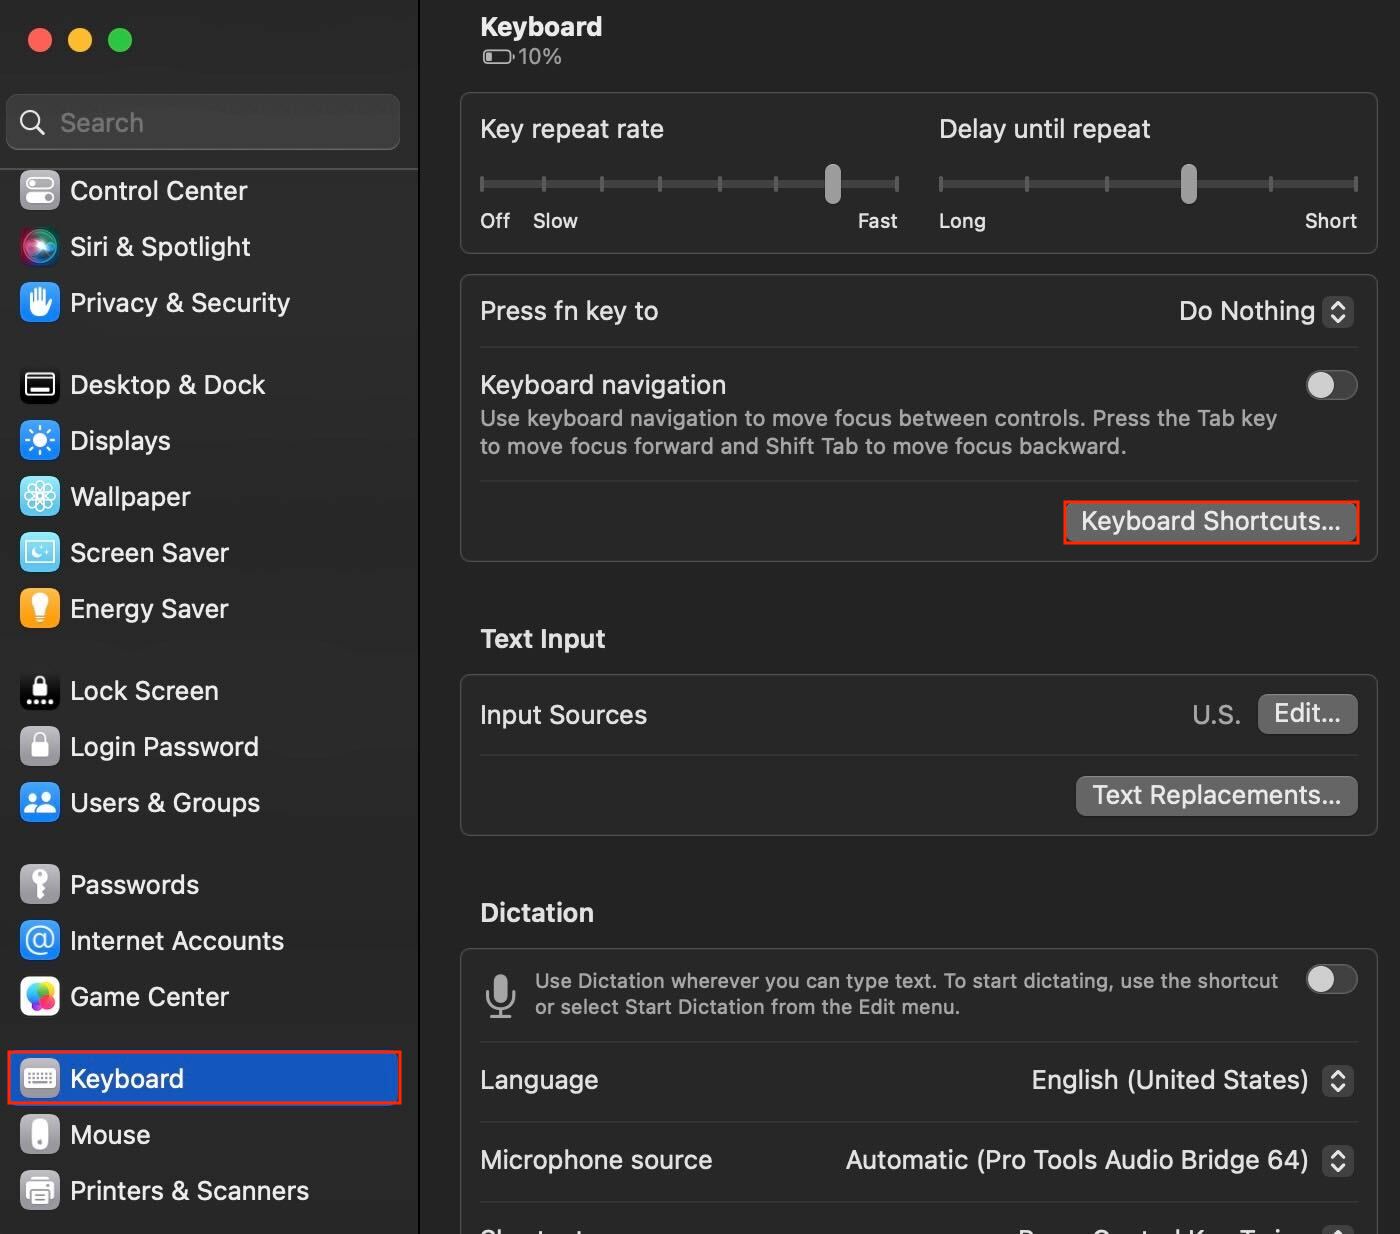Select the Energy Saver lightbulb icon
Viewport: 1400px width, 1234px height.
point(40,609)
